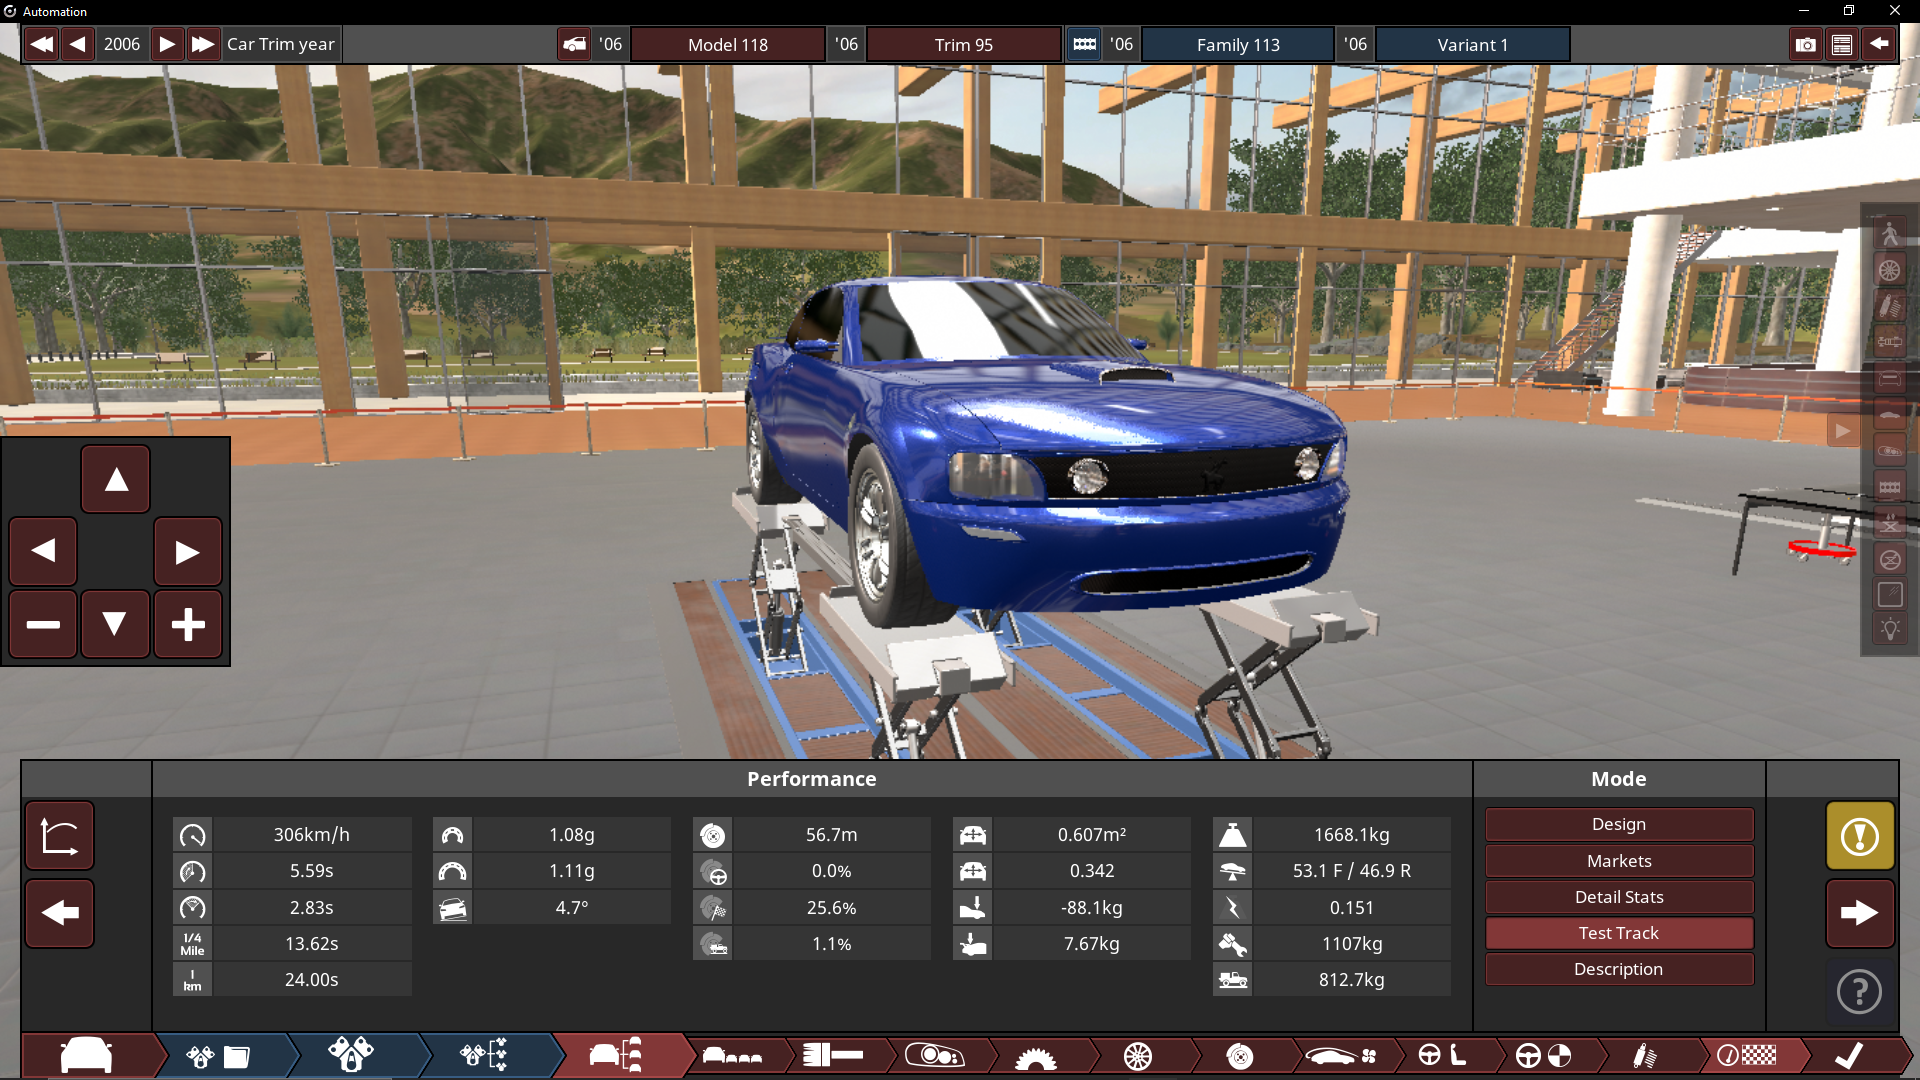Open the Model 118 selector
Screen dimensions: 1920x1080
click(728, 45)
